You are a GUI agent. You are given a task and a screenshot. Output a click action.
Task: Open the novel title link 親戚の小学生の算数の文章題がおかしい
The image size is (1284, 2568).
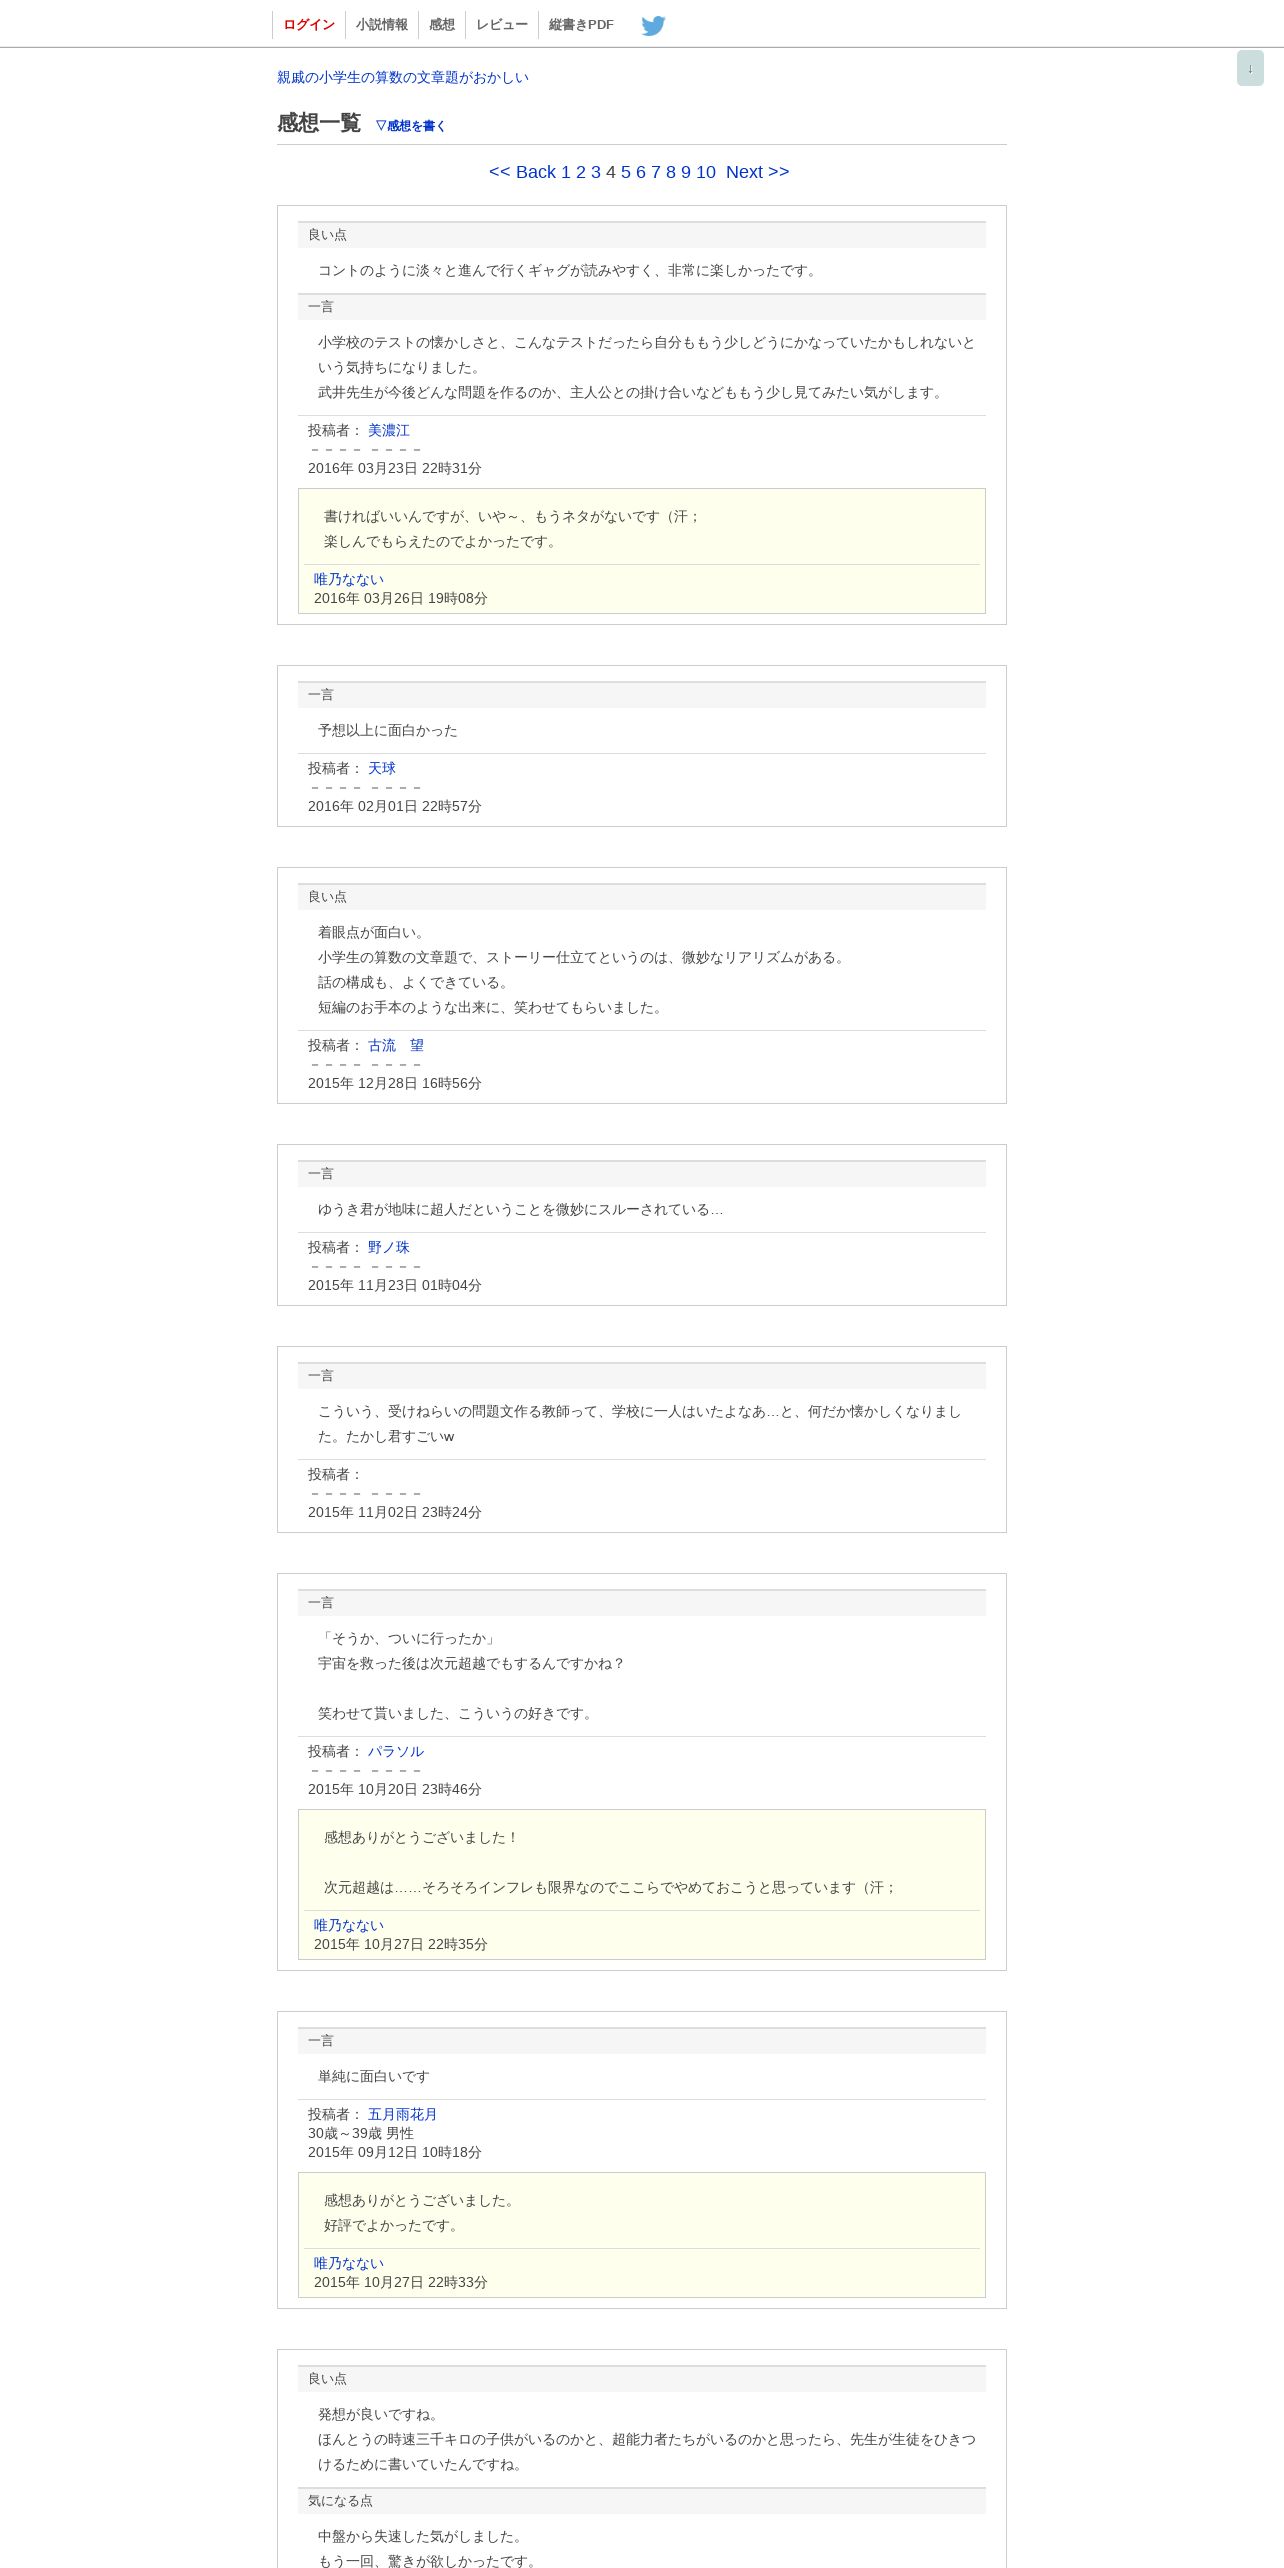pyautogui.click(x=403, y=77)
